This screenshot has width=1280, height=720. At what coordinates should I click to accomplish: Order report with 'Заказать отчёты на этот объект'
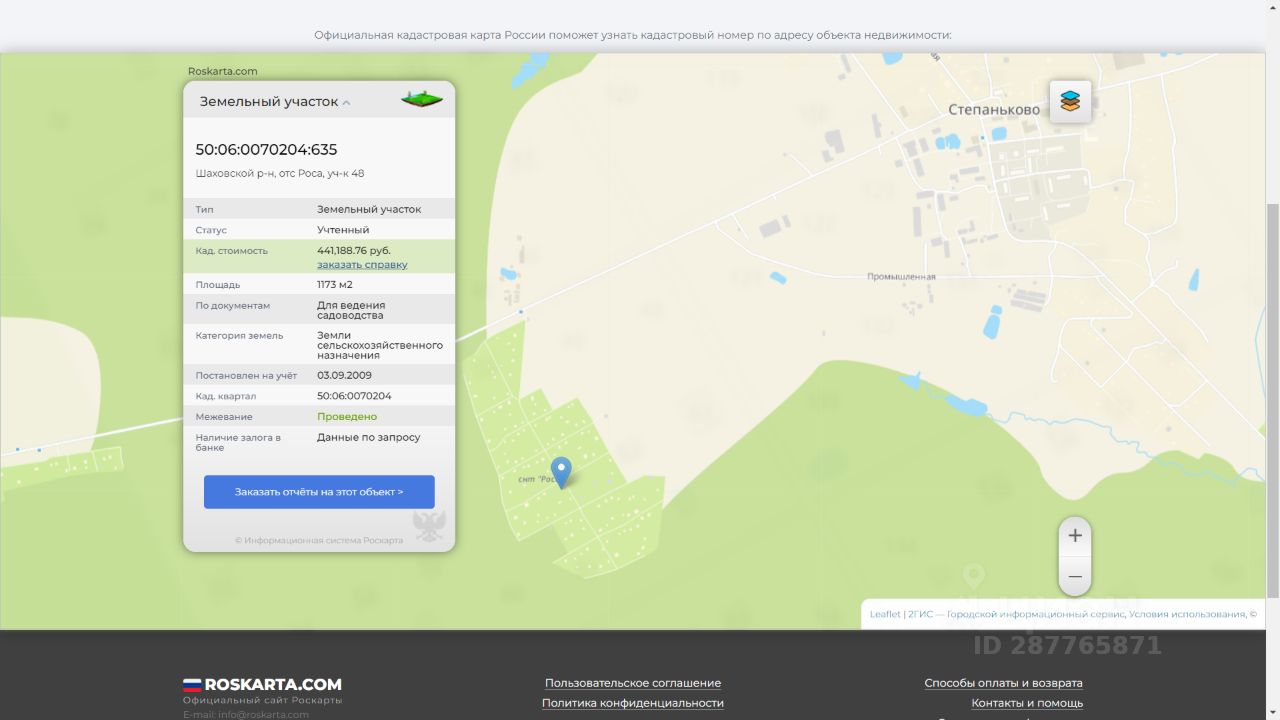coord(319,492)
